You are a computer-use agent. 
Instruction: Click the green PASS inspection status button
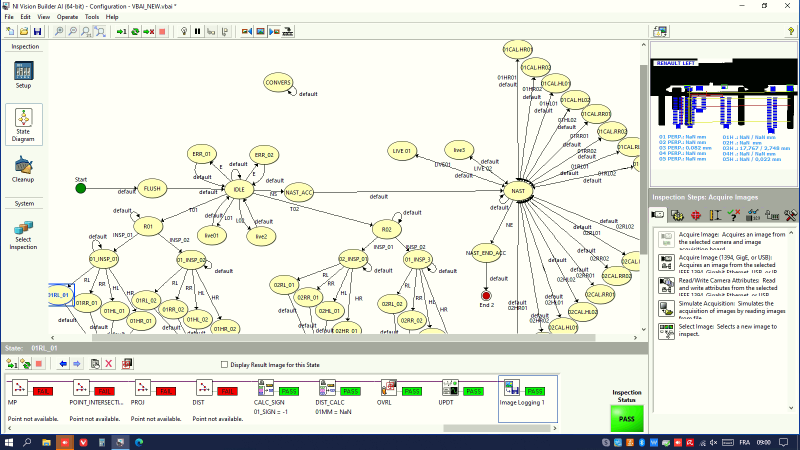(x=625, y=420)
